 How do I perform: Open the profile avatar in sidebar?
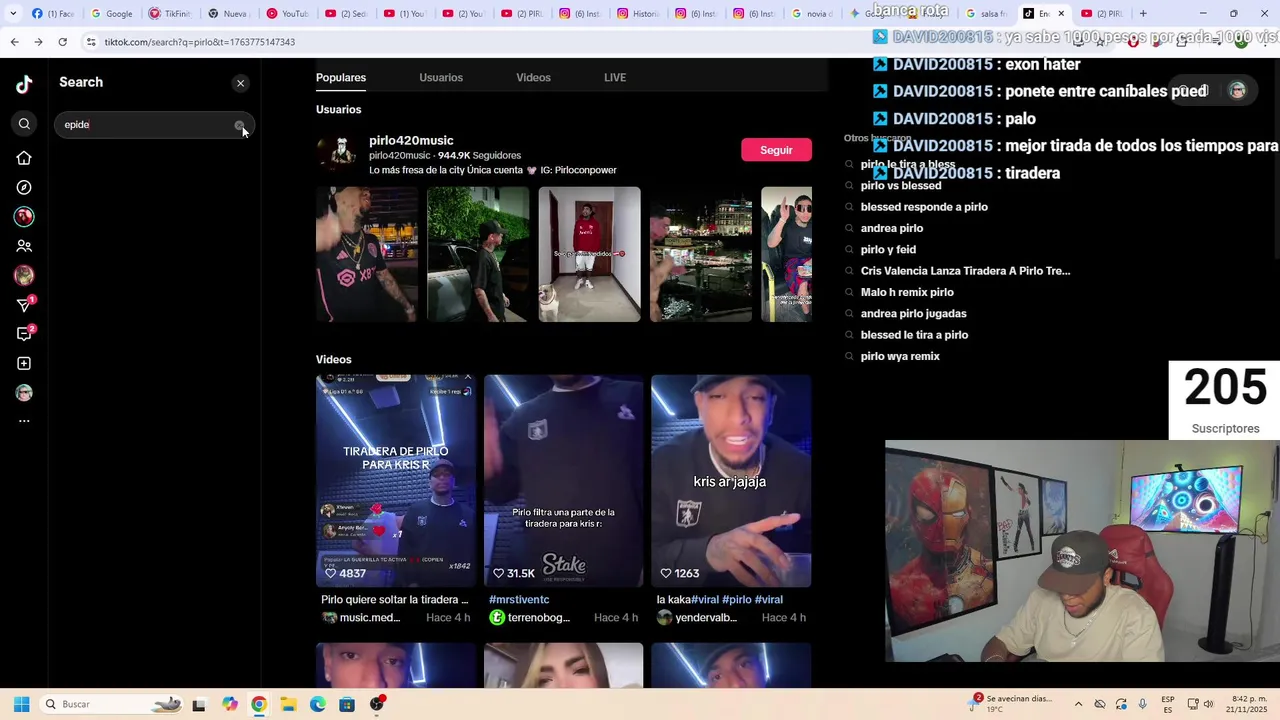24,393
